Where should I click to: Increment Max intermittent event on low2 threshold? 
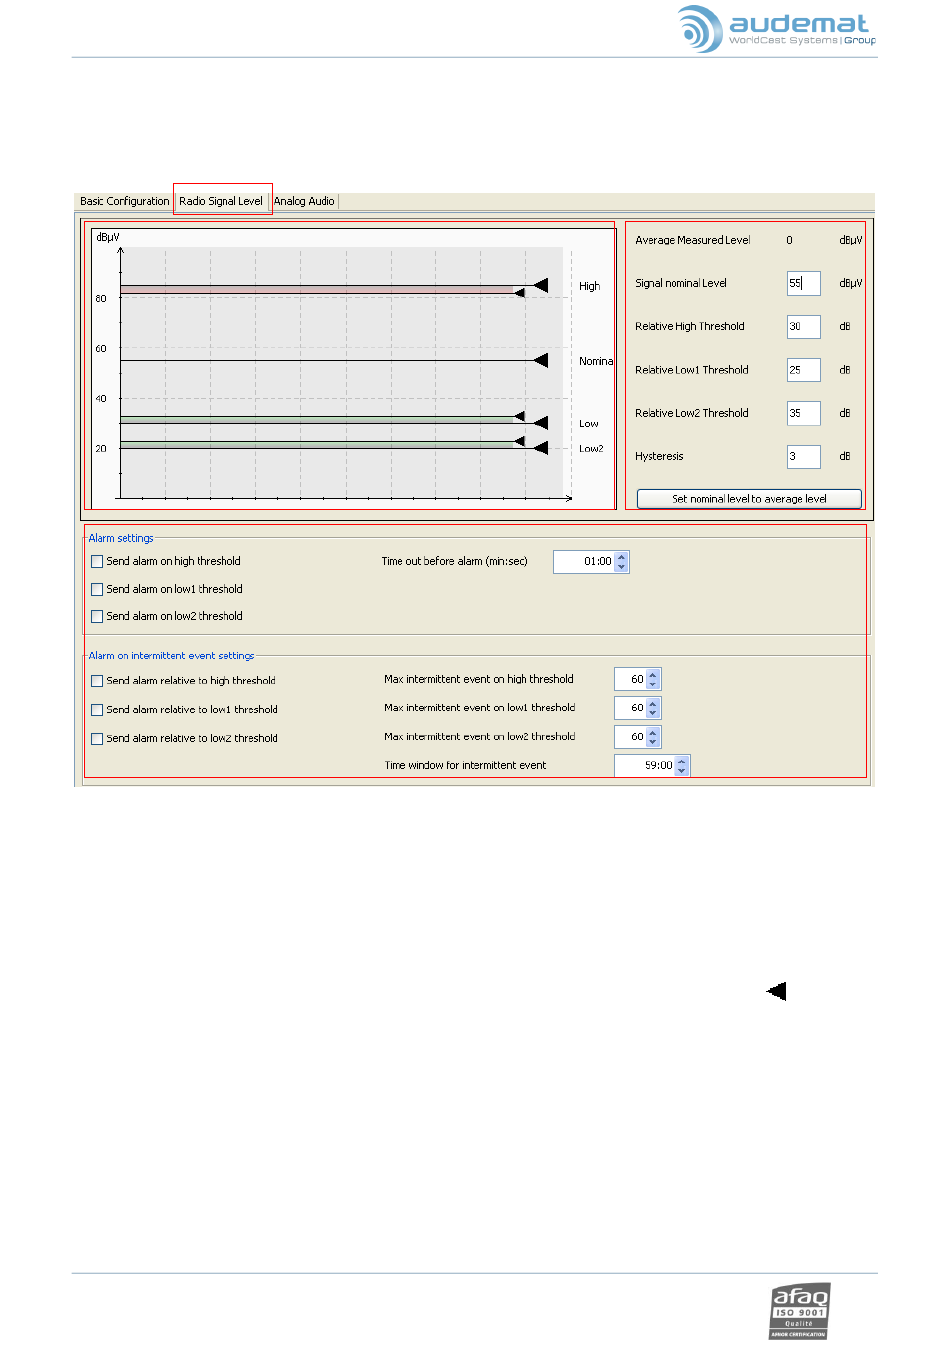[653, 732]
